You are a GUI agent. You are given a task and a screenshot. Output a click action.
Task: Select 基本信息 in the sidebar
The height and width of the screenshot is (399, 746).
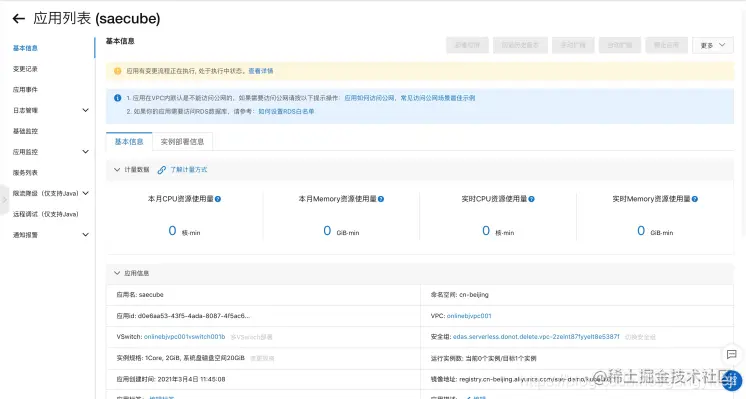25,48
